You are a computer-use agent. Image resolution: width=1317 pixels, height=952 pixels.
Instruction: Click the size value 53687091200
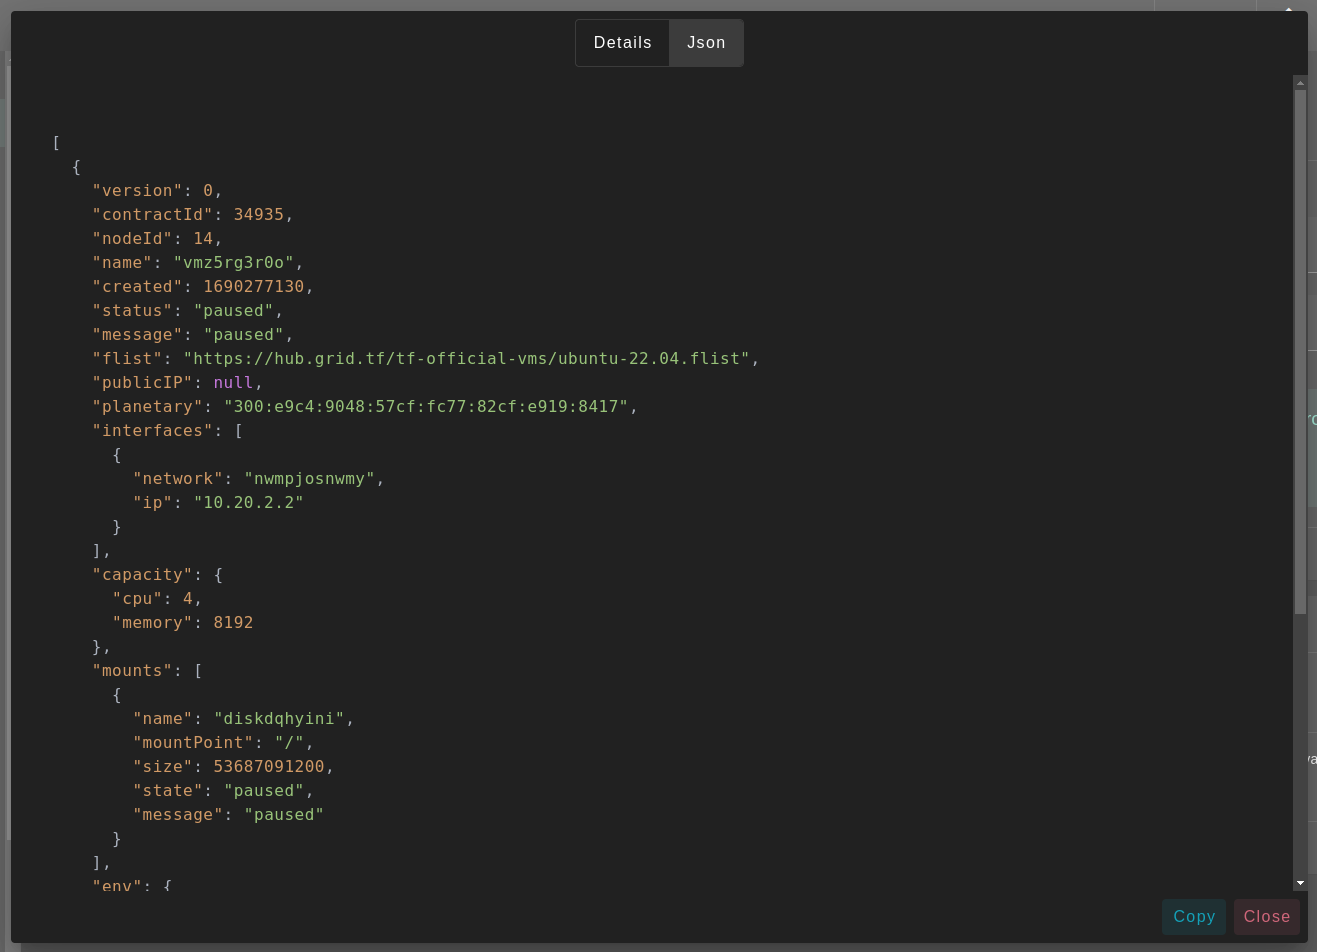pyautogui.click(x=269, y=767)
